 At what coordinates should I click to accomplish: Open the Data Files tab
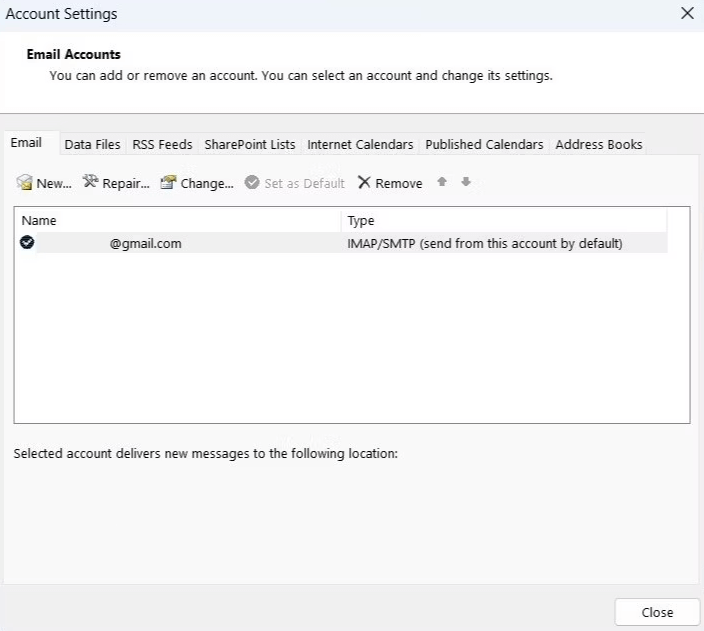click(92, 144)
